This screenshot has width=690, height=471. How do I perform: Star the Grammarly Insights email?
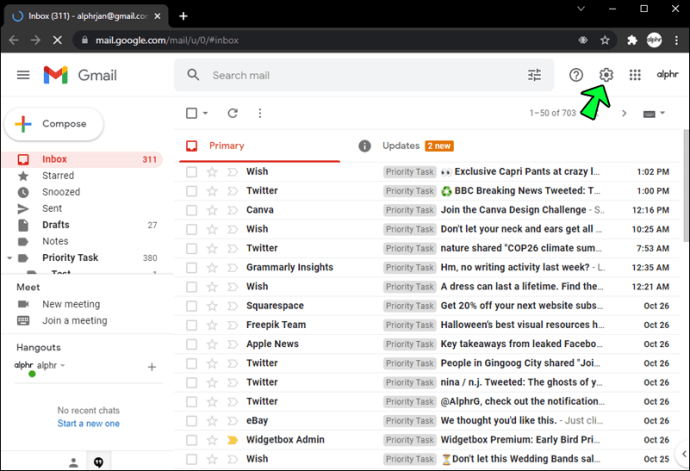click(x=212, y=268)
